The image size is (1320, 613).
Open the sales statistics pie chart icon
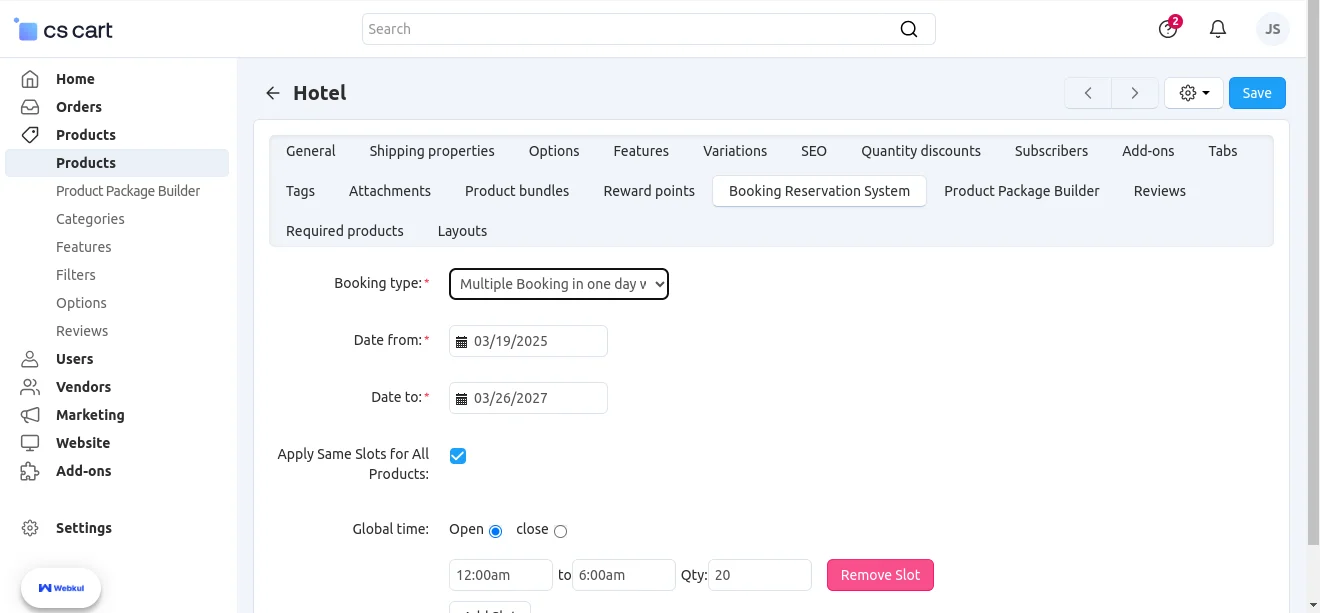(1167, 29)
